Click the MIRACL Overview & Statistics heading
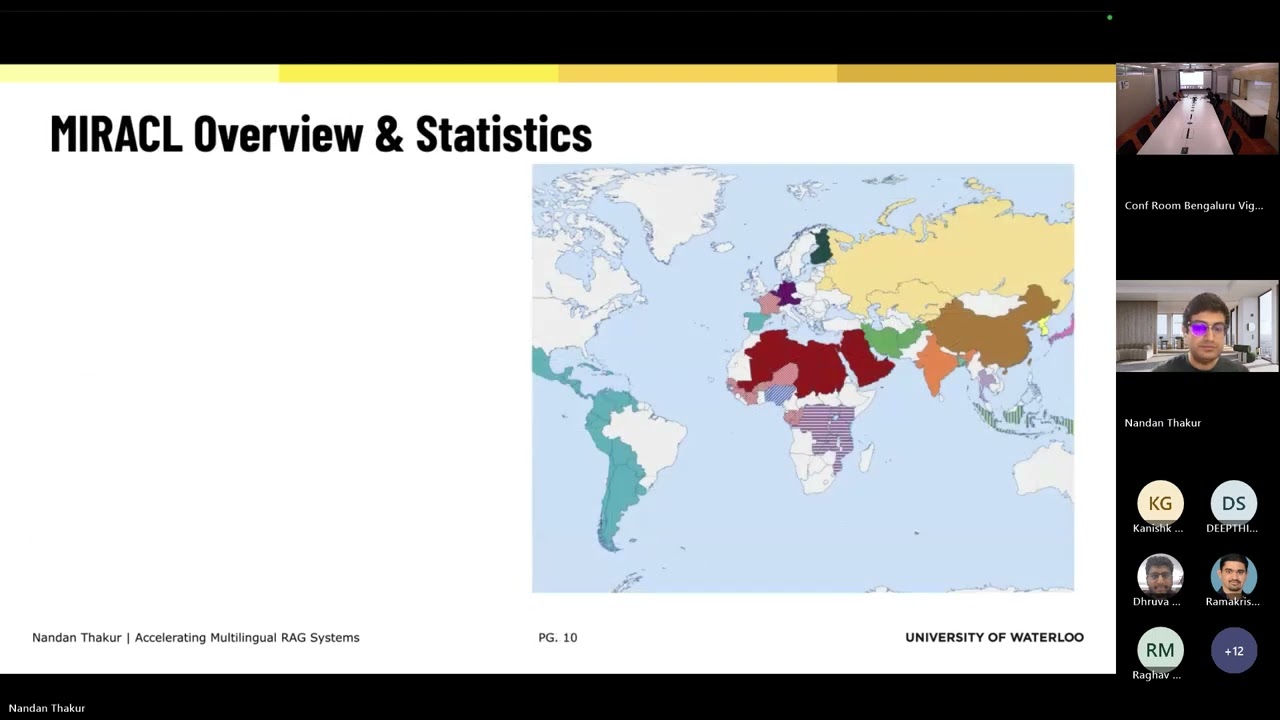This screenshot has height=720, width=1280. (x=320, y=133)
